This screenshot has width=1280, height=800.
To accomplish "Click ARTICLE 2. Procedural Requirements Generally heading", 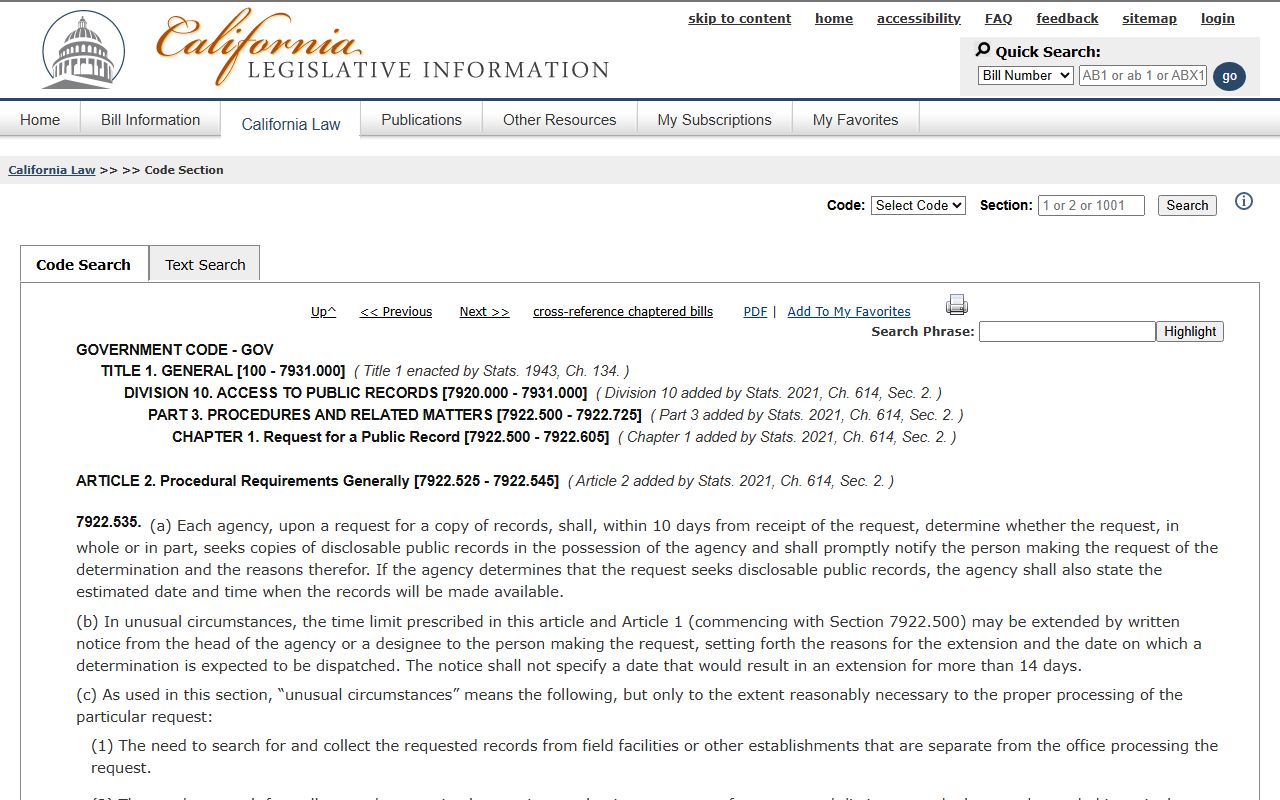I will click(x=318, y=481).
